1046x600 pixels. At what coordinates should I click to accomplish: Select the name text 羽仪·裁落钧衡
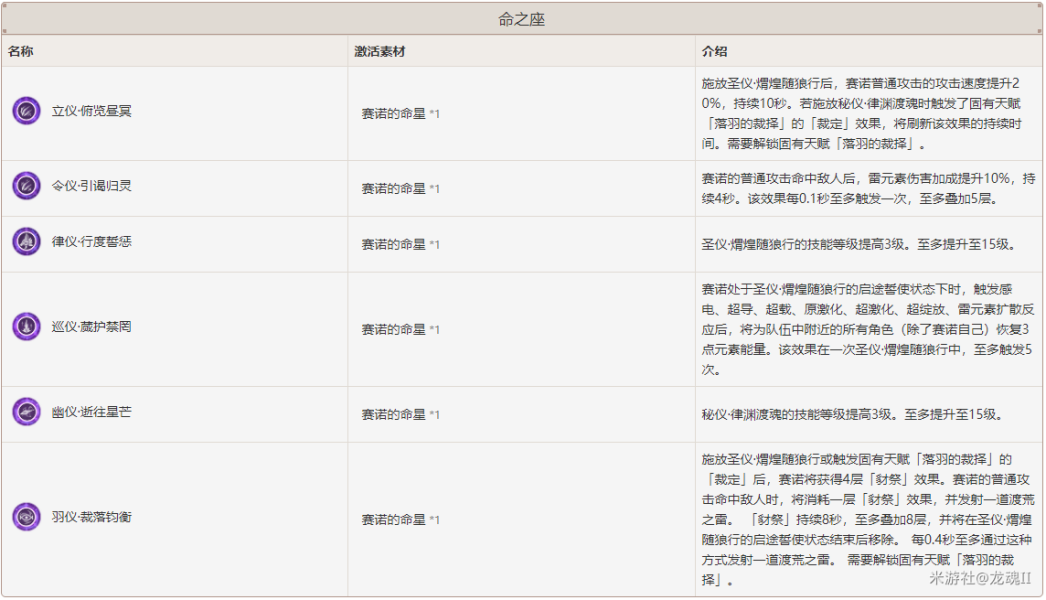point(91,517)
